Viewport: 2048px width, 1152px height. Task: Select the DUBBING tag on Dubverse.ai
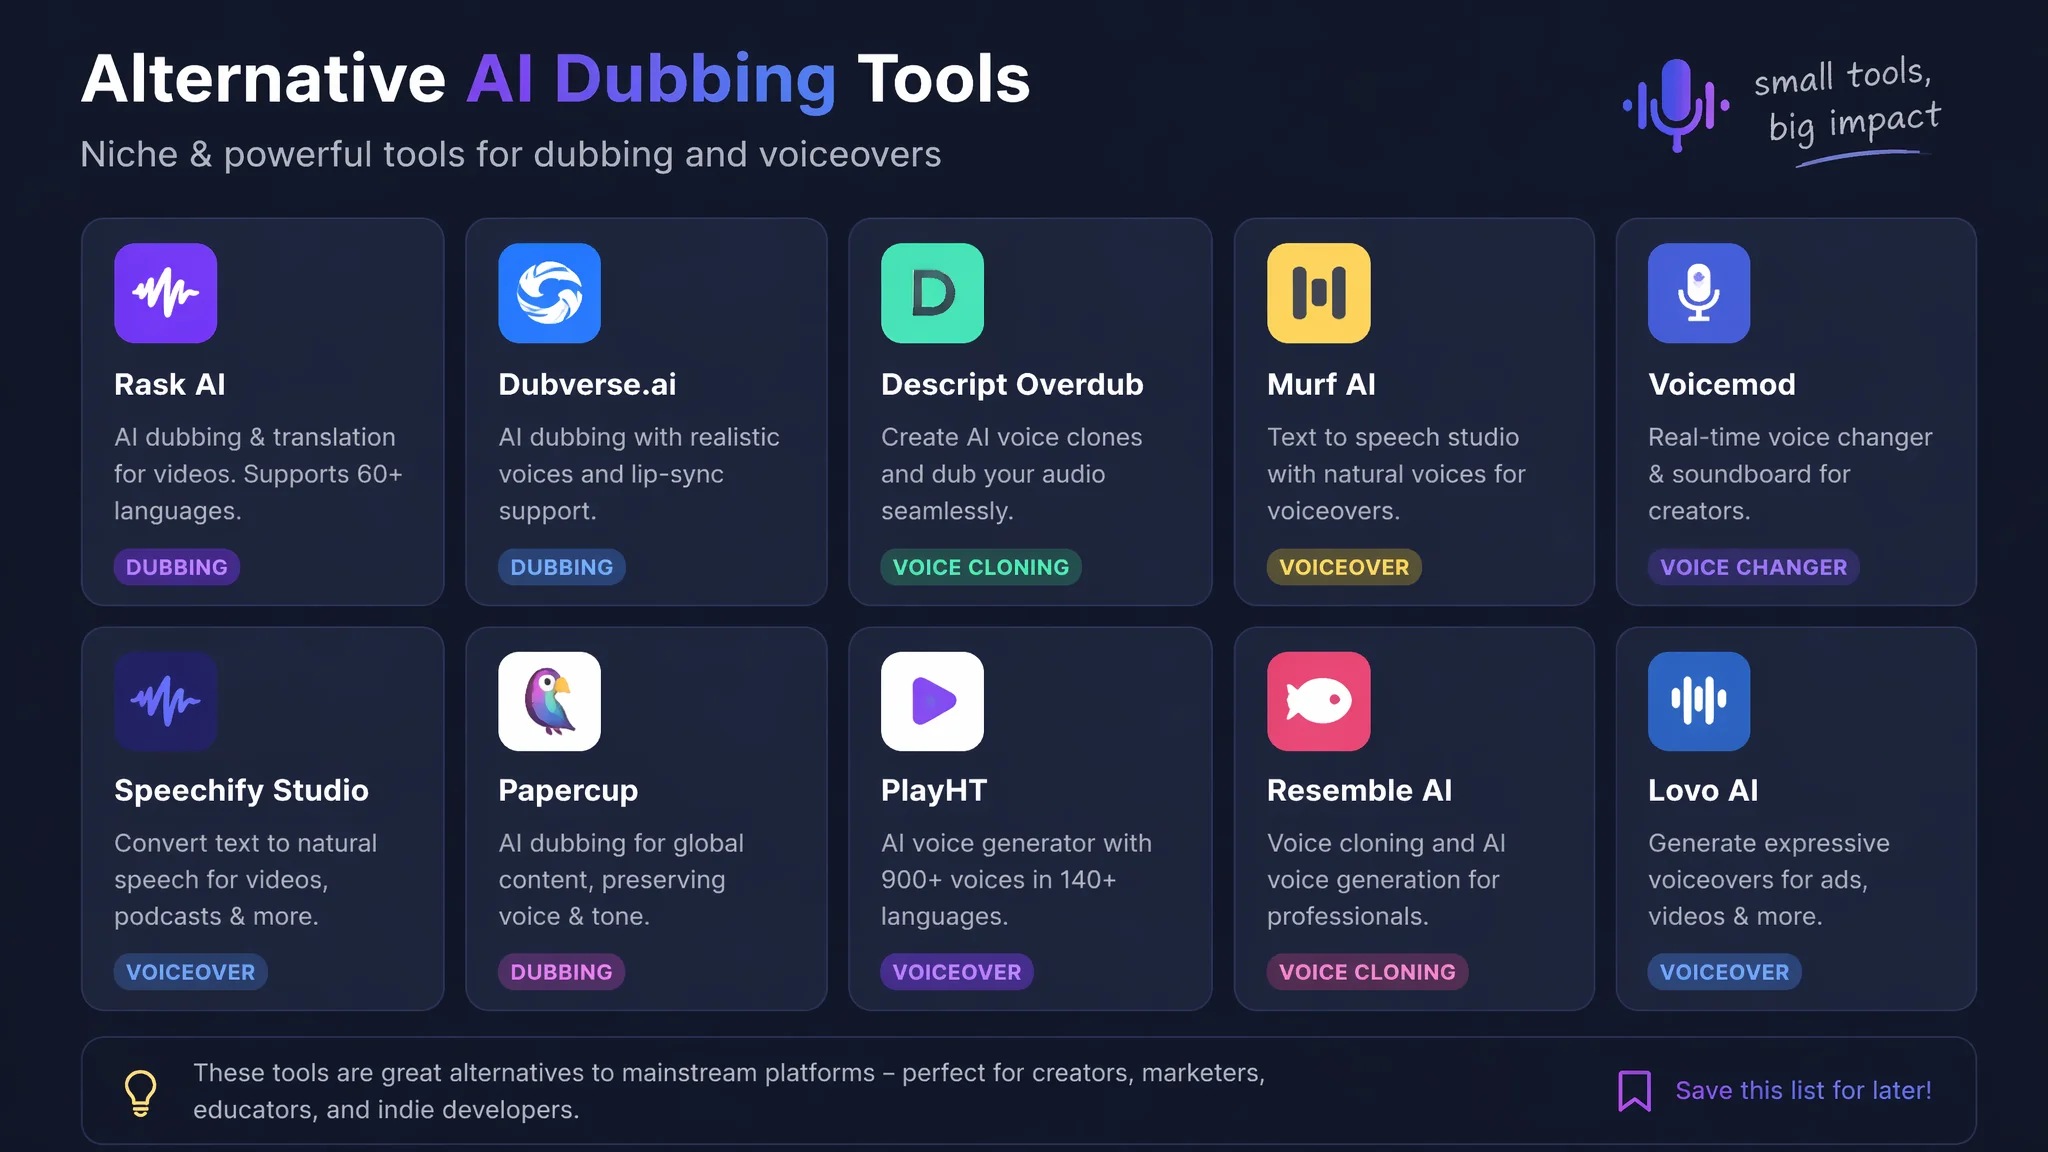point(562,567)
